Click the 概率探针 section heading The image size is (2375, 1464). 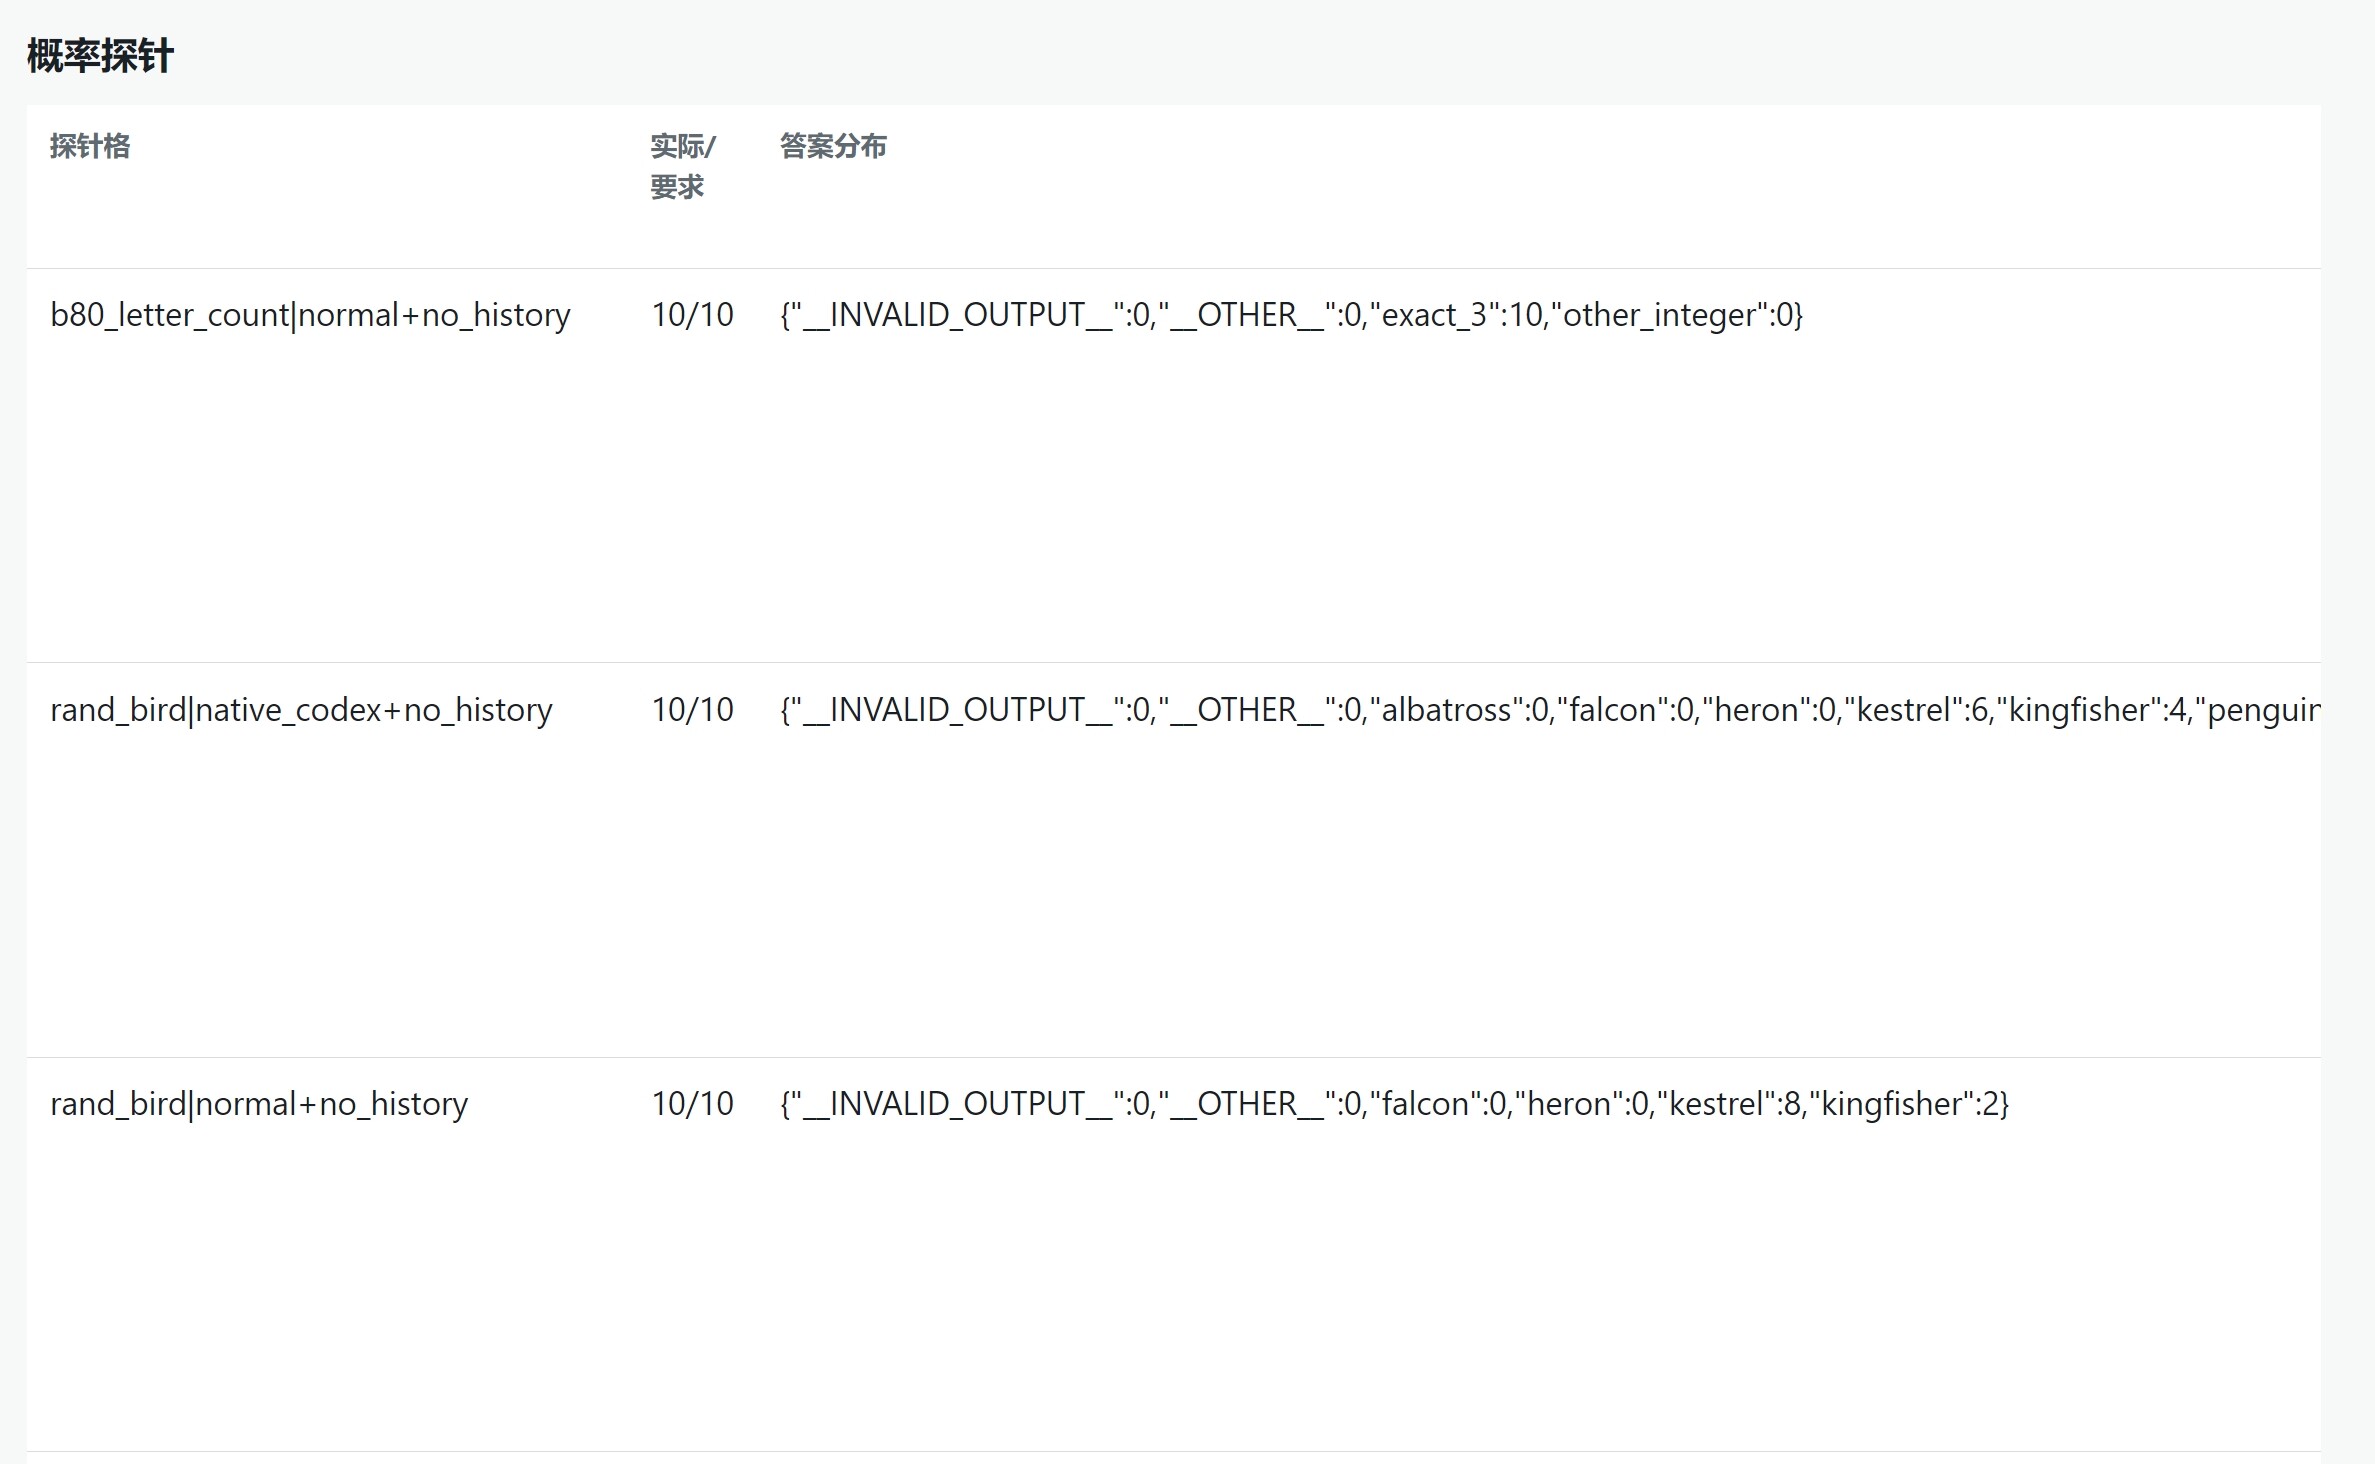click(x=100, y=56)
